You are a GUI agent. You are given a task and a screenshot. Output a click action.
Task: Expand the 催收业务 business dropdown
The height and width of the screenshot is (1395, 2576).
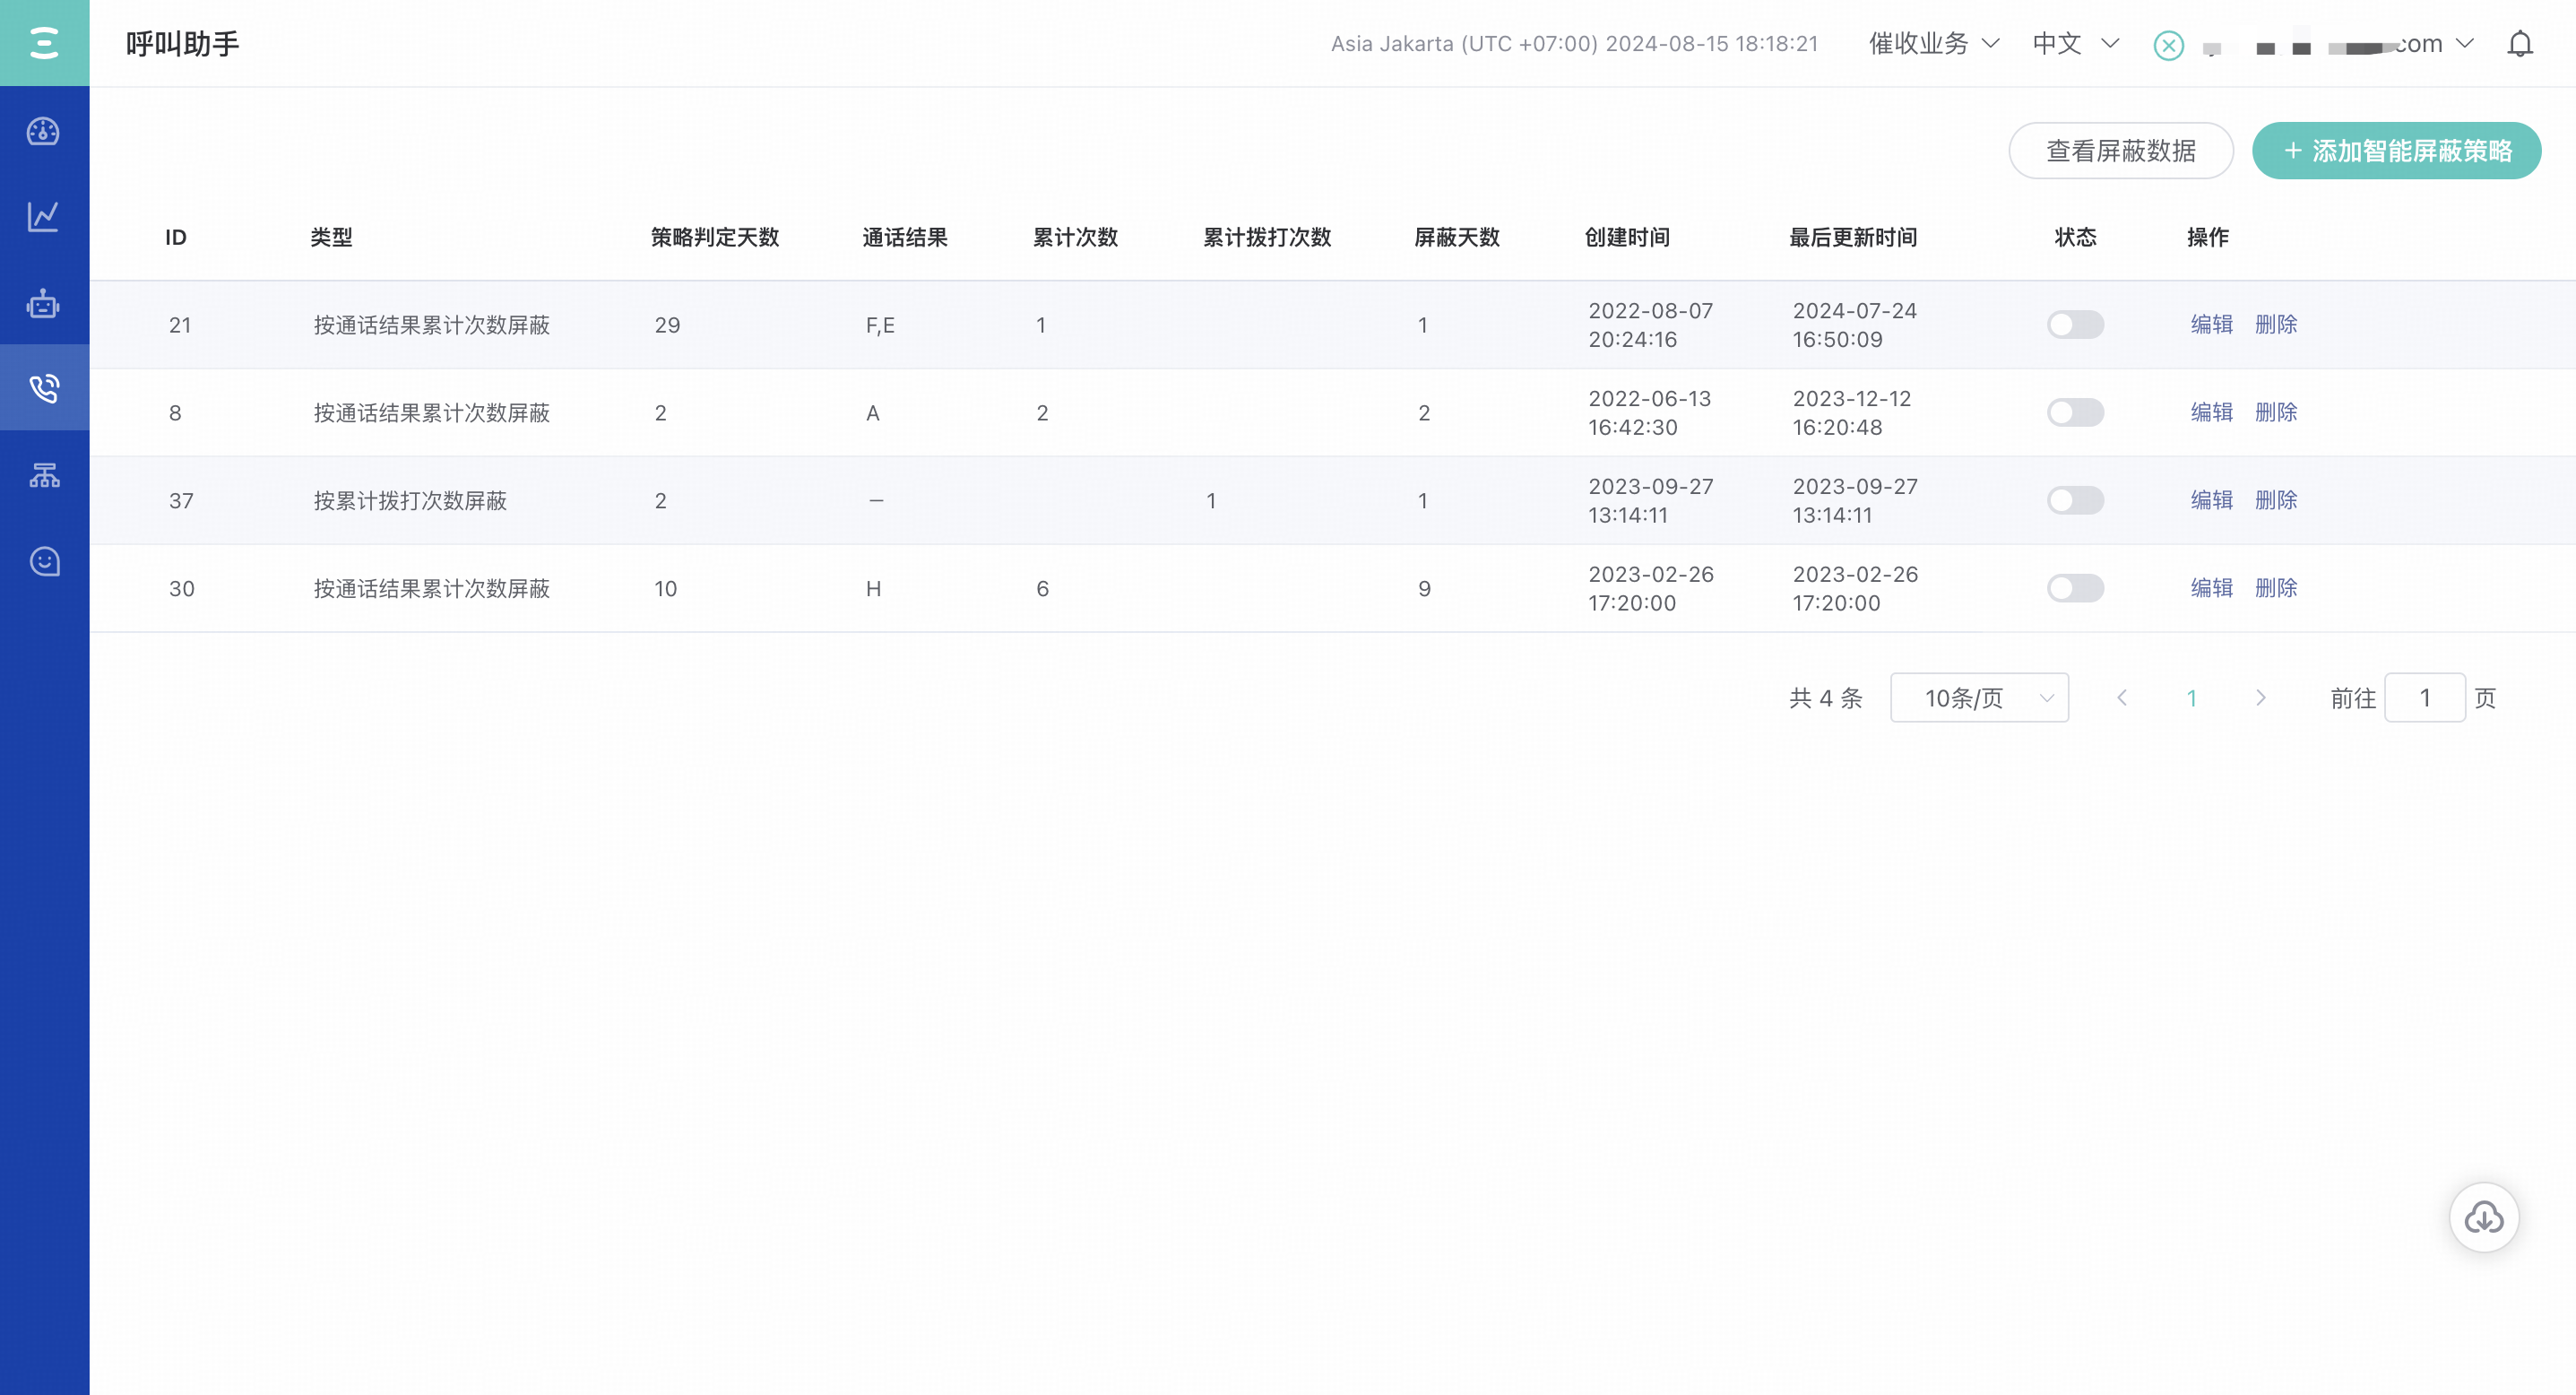pyautogui.click(x=1934, y=44)
